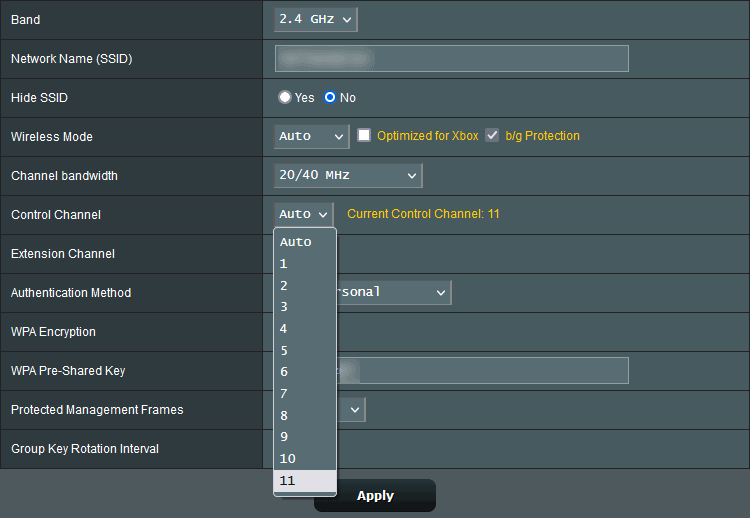Collapse the Control Channel dropdown

(x=304, y=214)
